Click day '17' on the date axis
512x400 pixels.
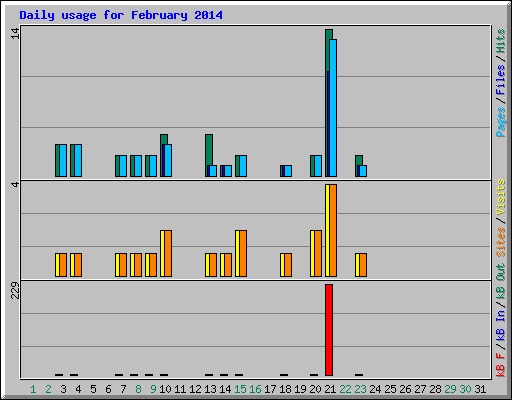point(270,389)
